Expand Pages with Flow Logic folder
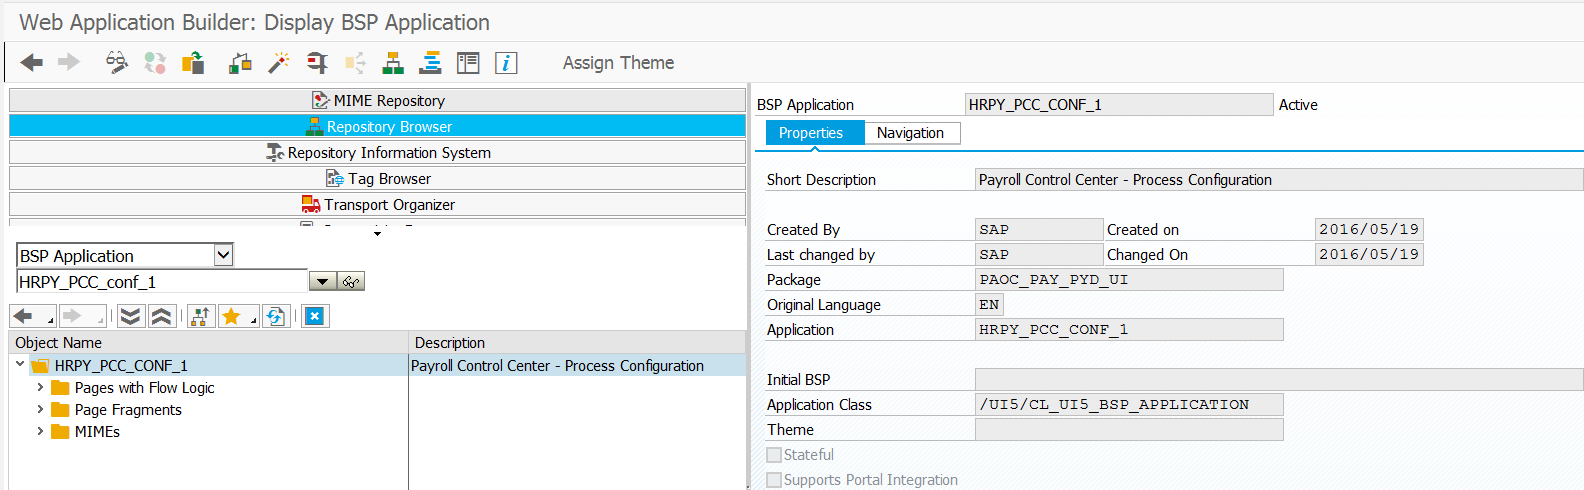 pyautogui.click(x=40, y=387)
